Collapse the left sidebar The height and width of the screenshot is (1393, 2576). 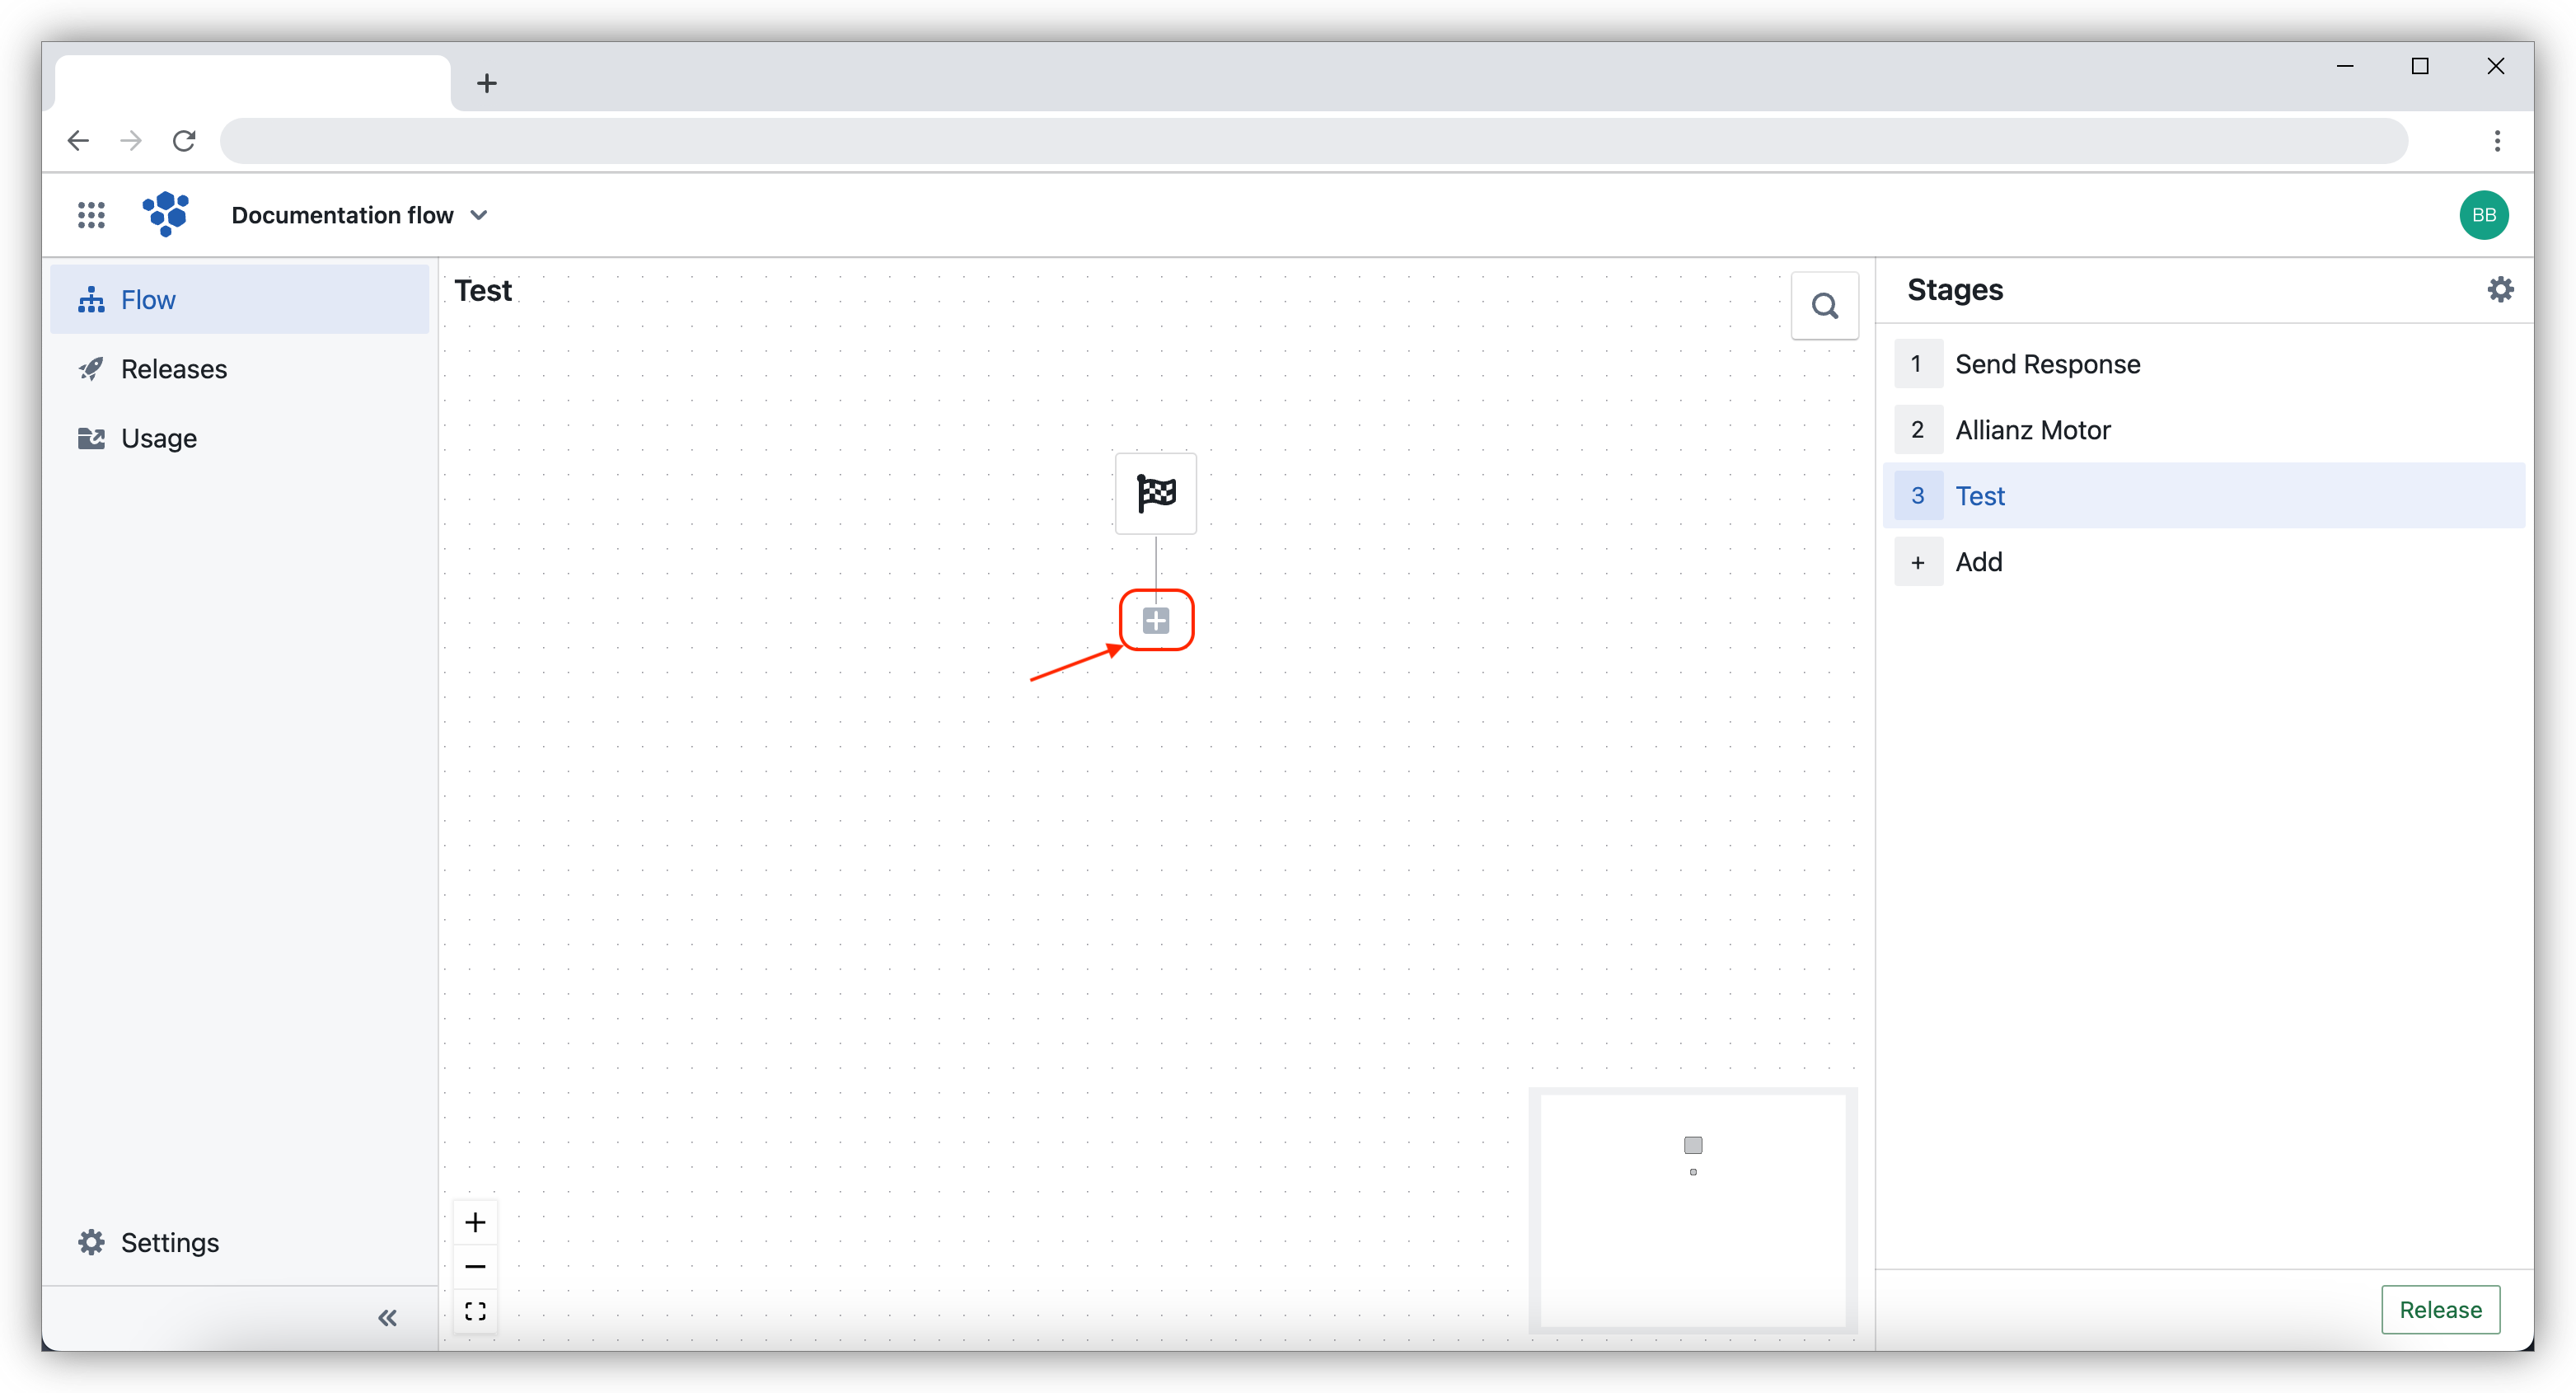pyautogui.click(x=388, y=1318)
